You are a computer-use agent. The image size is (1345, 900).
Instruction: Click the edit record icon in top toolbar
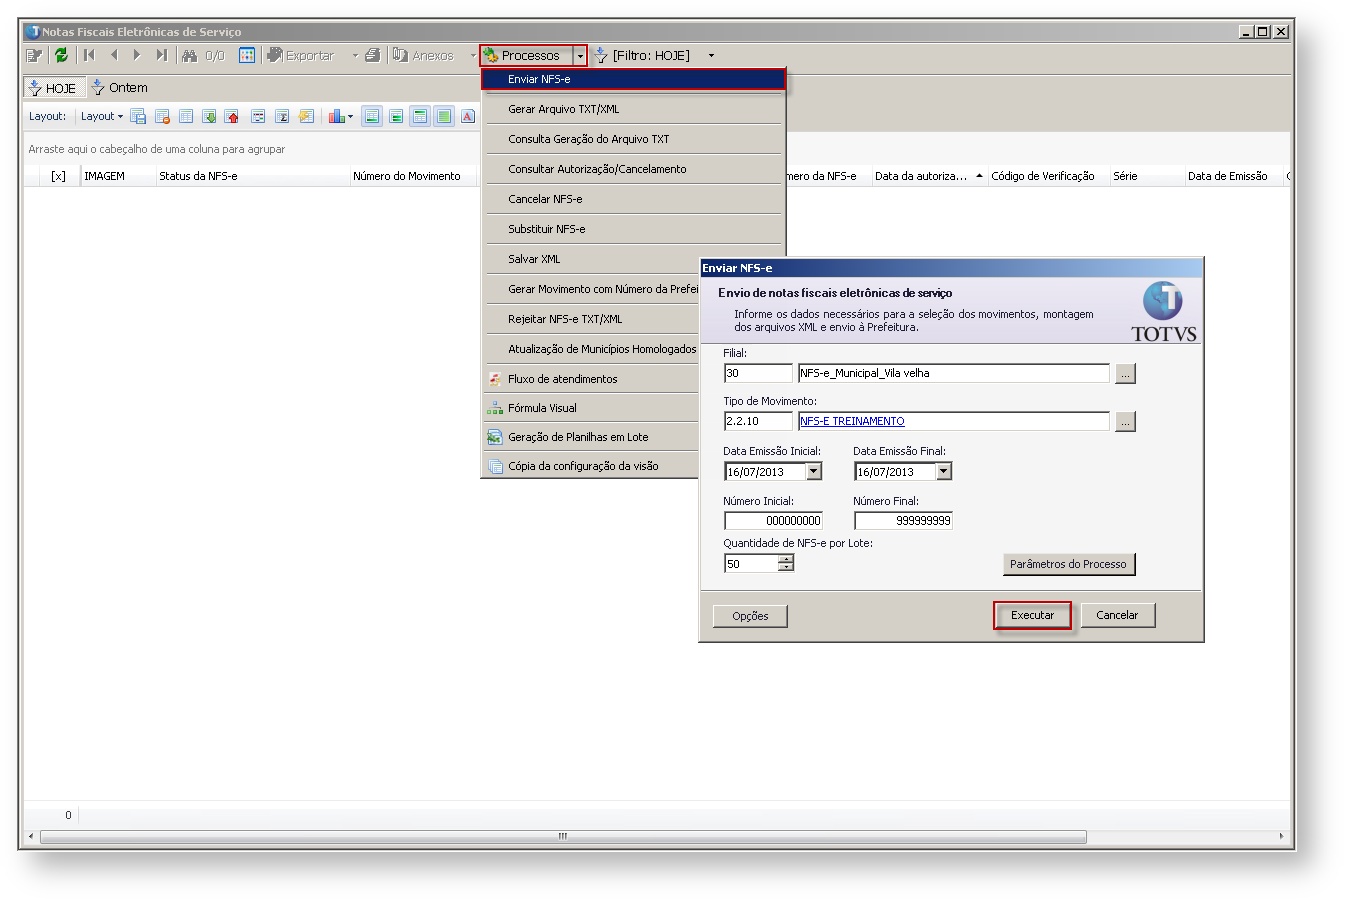(x=34, y=56)
